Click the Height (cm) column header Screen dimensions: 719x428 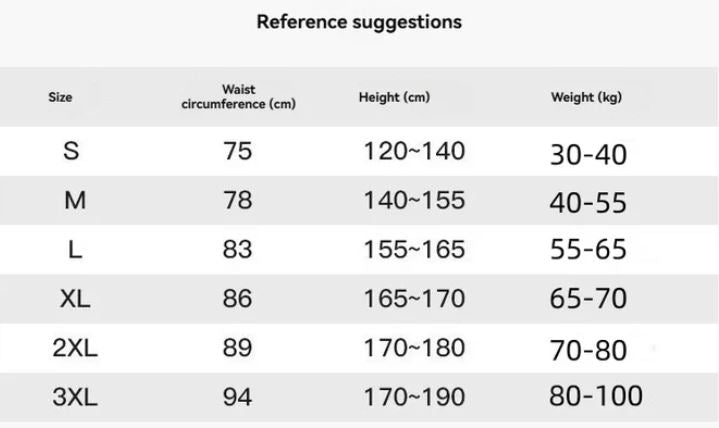click(x=394, y=97)
